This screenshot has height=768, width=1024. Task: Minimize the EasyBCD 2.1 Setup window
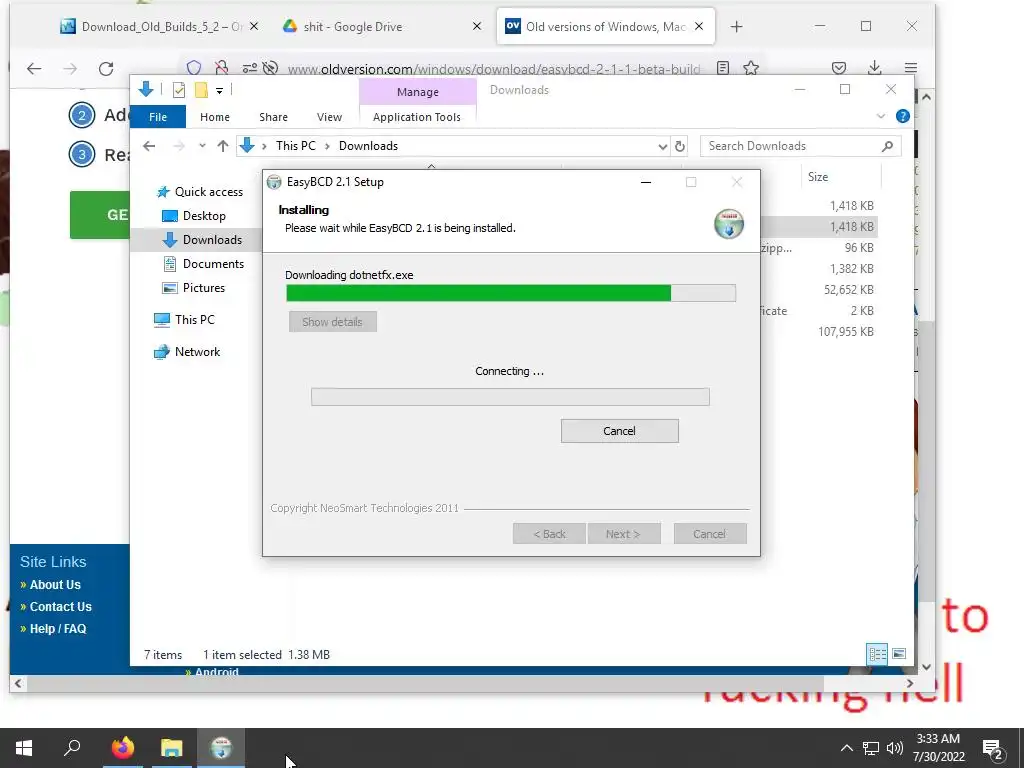point(646,182)
